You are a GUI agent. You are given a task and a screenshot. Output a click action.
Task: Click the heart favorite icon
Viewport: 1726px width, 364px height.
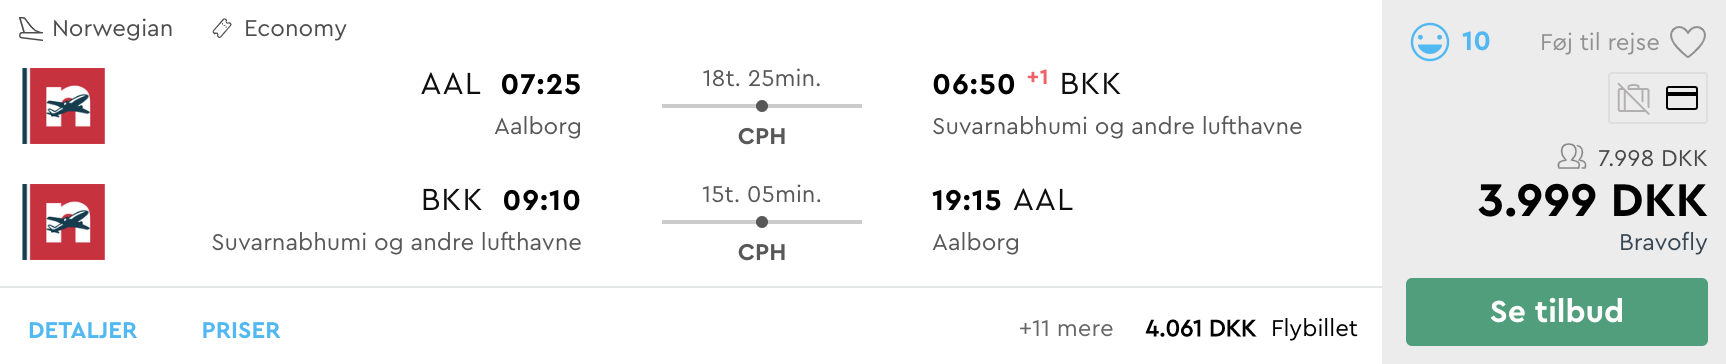pyautogui.click(x=1688, y=42)
